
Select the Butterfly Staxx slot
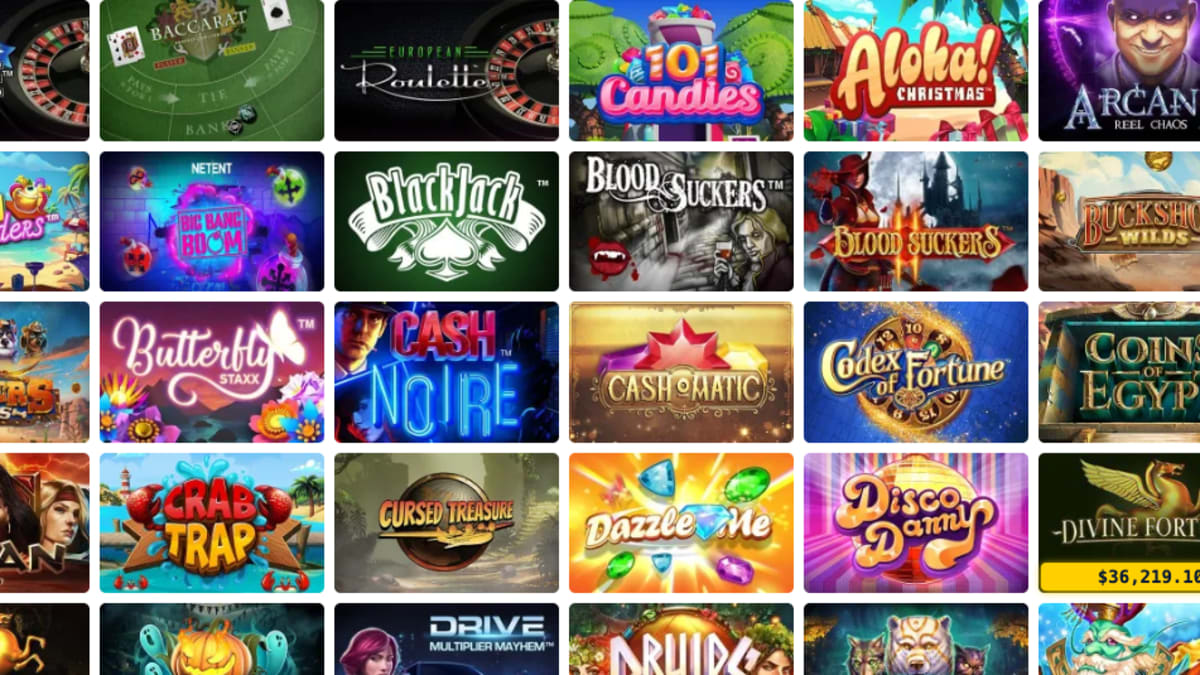coord(212,372)
